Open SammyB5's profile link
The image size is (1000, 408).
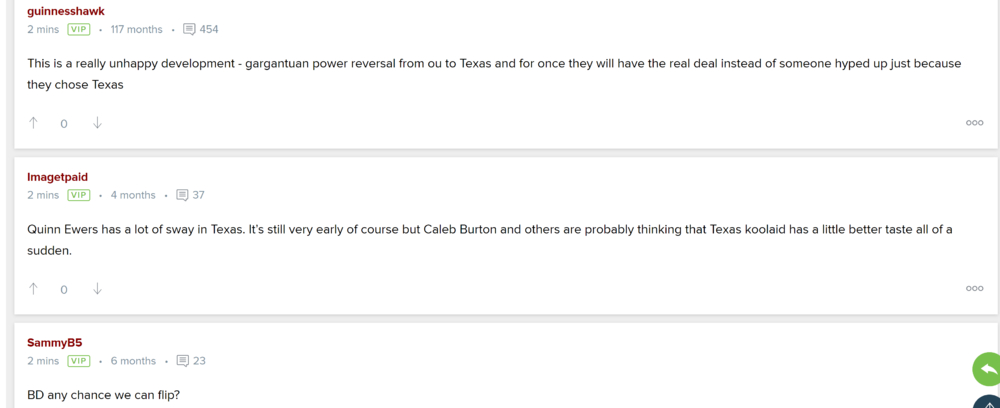[x=55, y=343]
